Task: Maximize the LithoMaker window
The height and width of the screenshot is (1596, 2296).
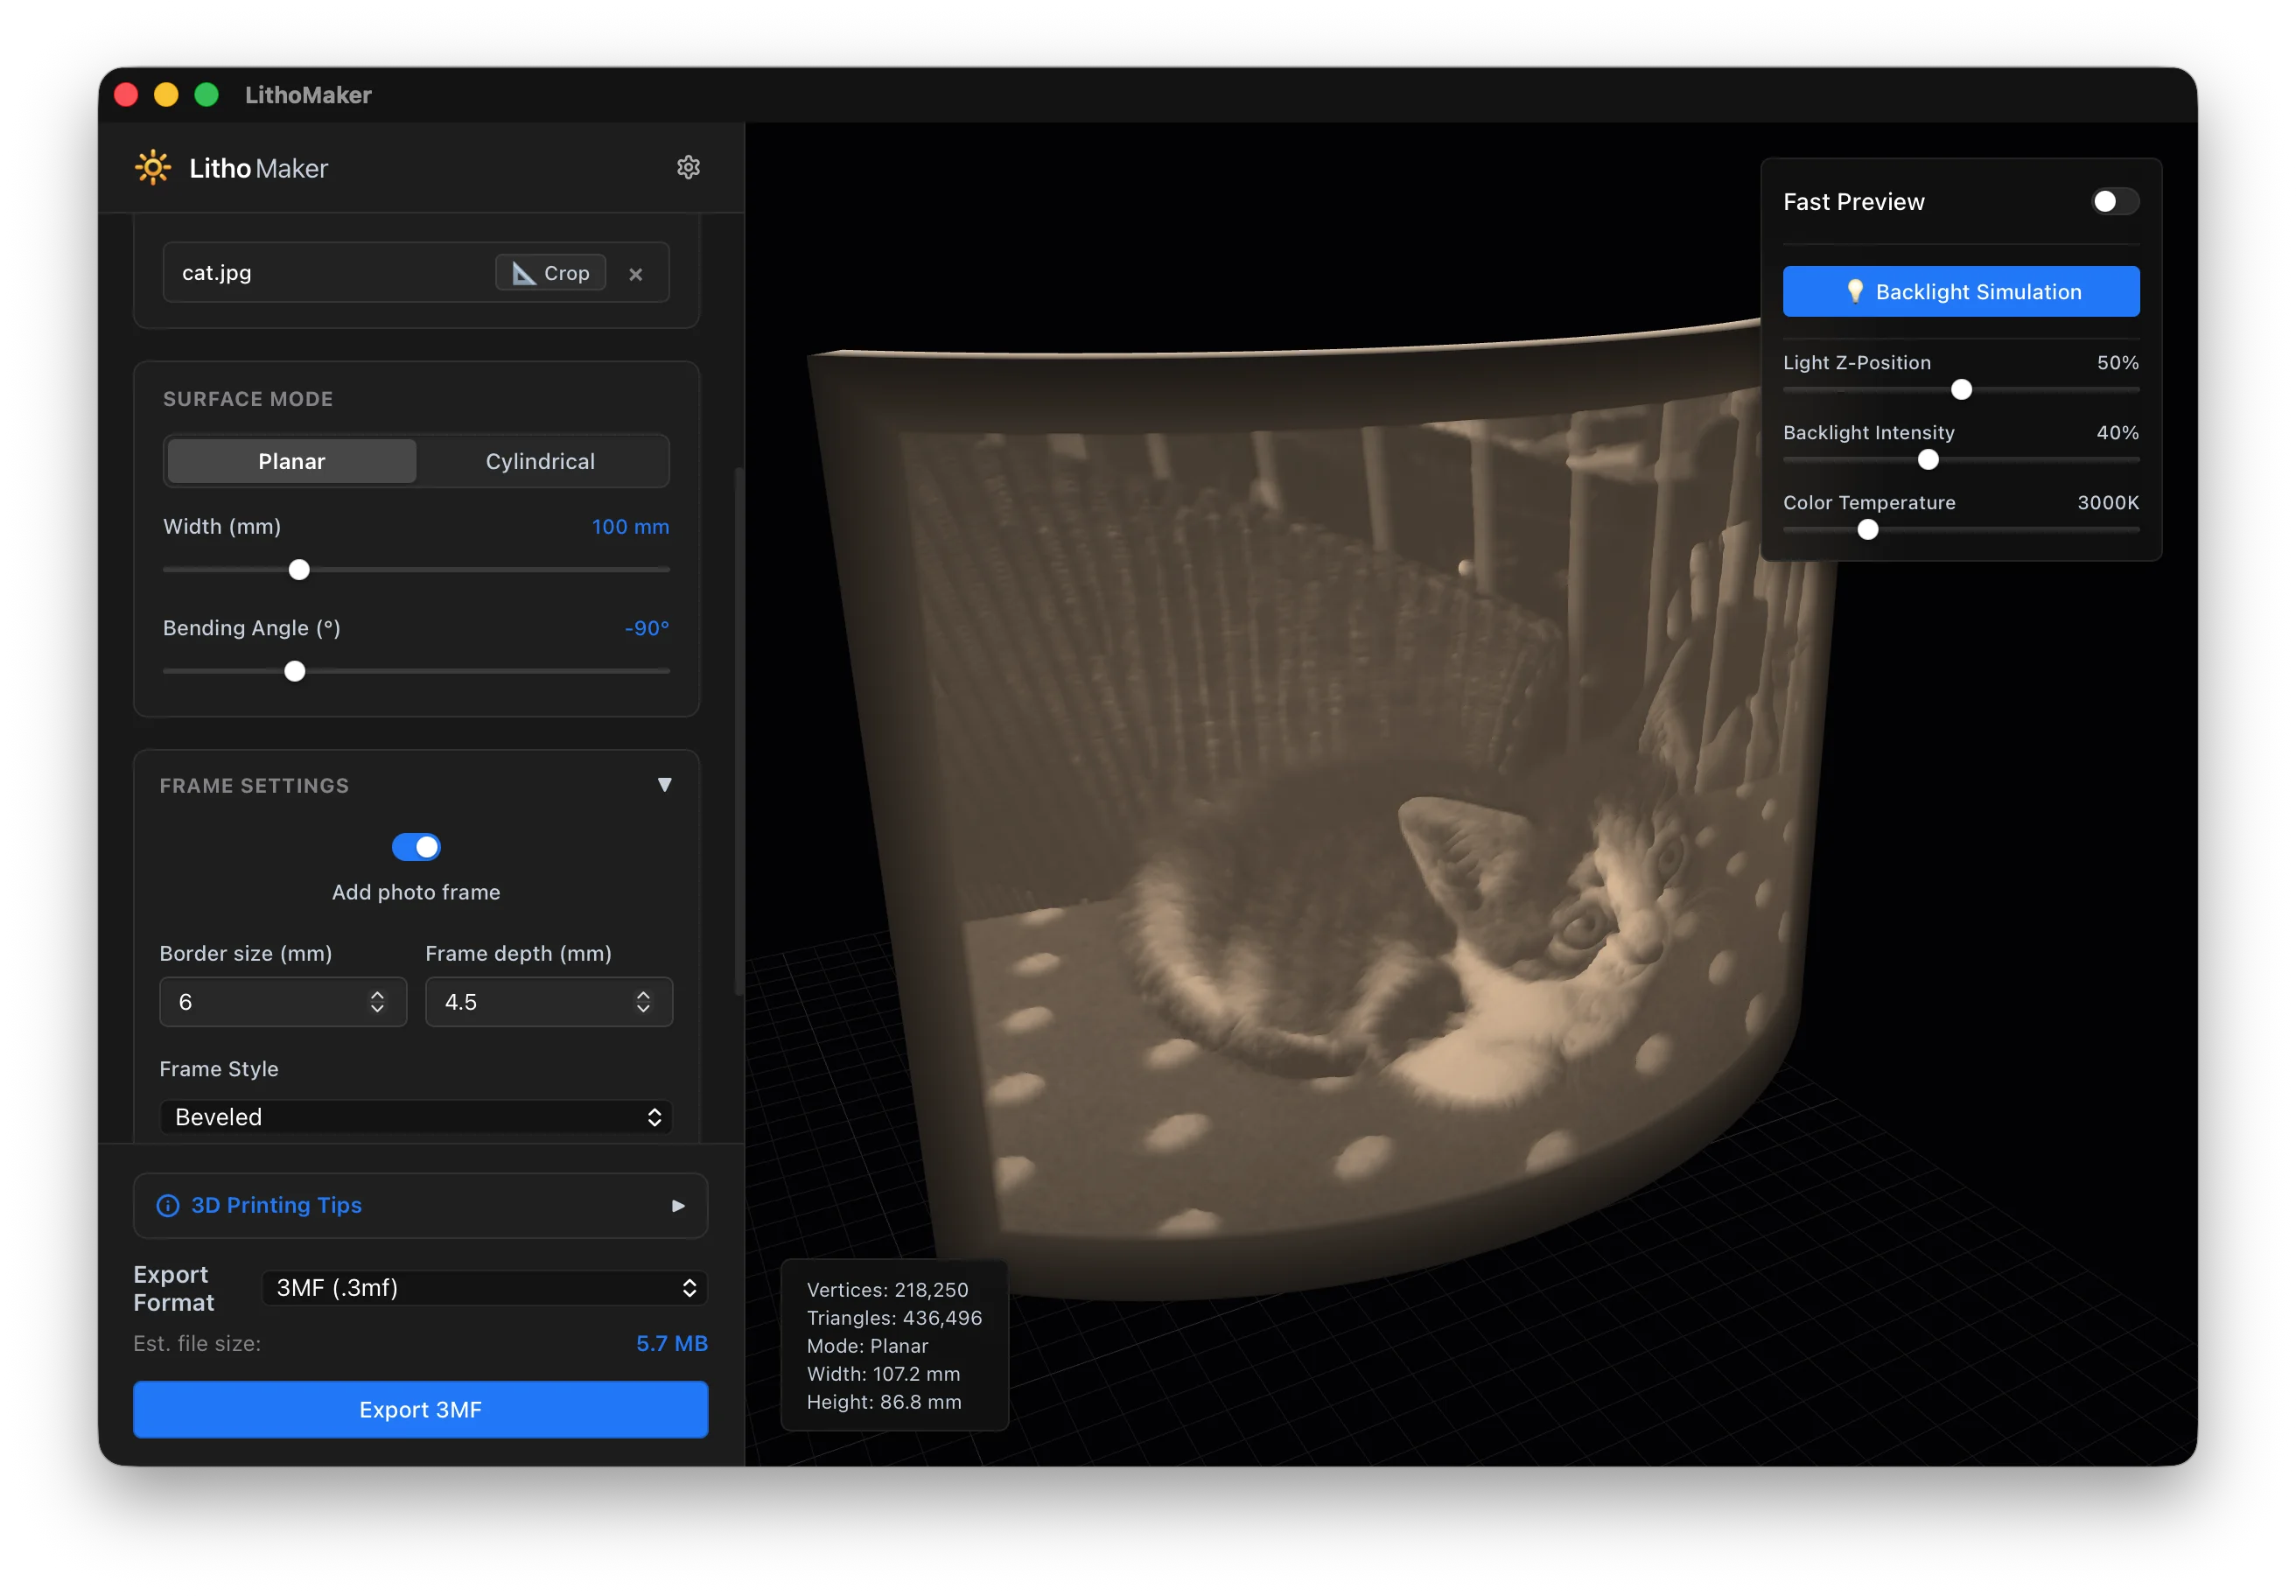Action: (207, 95)
